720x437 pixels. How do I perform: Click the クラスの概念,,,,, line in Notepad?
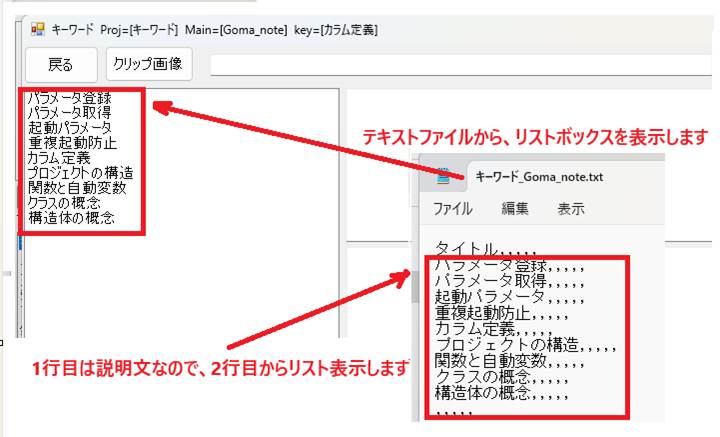[502, 377]
